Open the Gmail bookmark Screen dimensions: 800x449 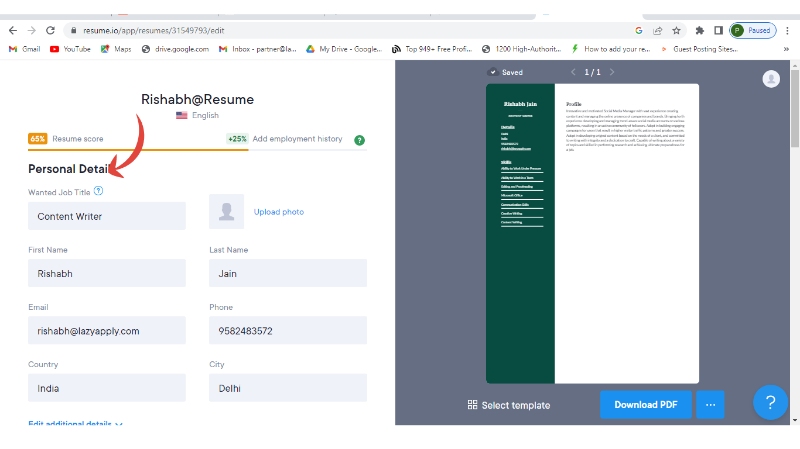pos(24,48)
